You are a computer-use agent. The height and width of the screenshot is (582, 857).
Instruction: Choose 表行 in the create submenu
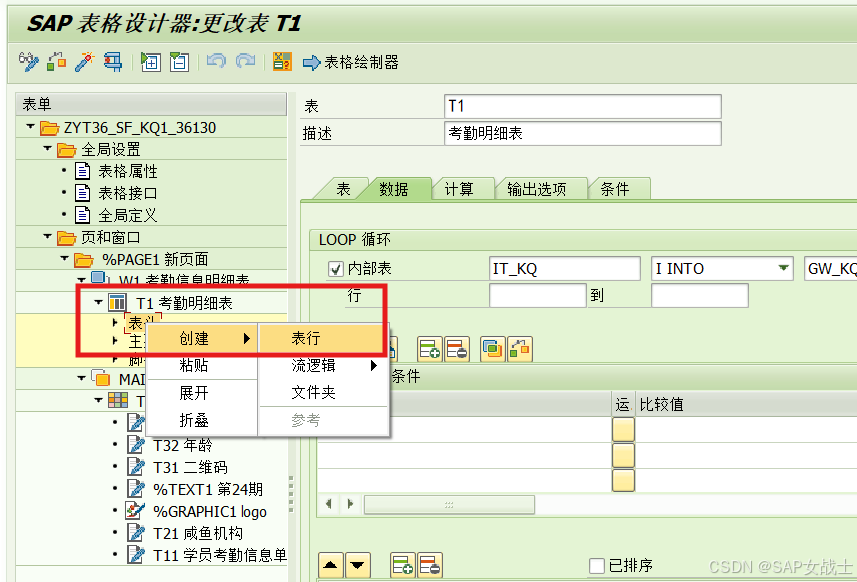coord(322,338)
